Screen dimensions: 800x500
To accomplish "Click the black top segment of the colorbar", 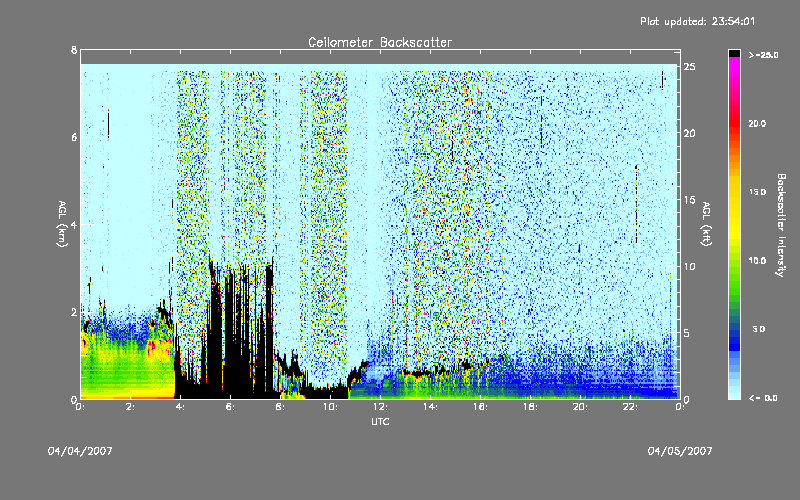I will tap(734, 54).
